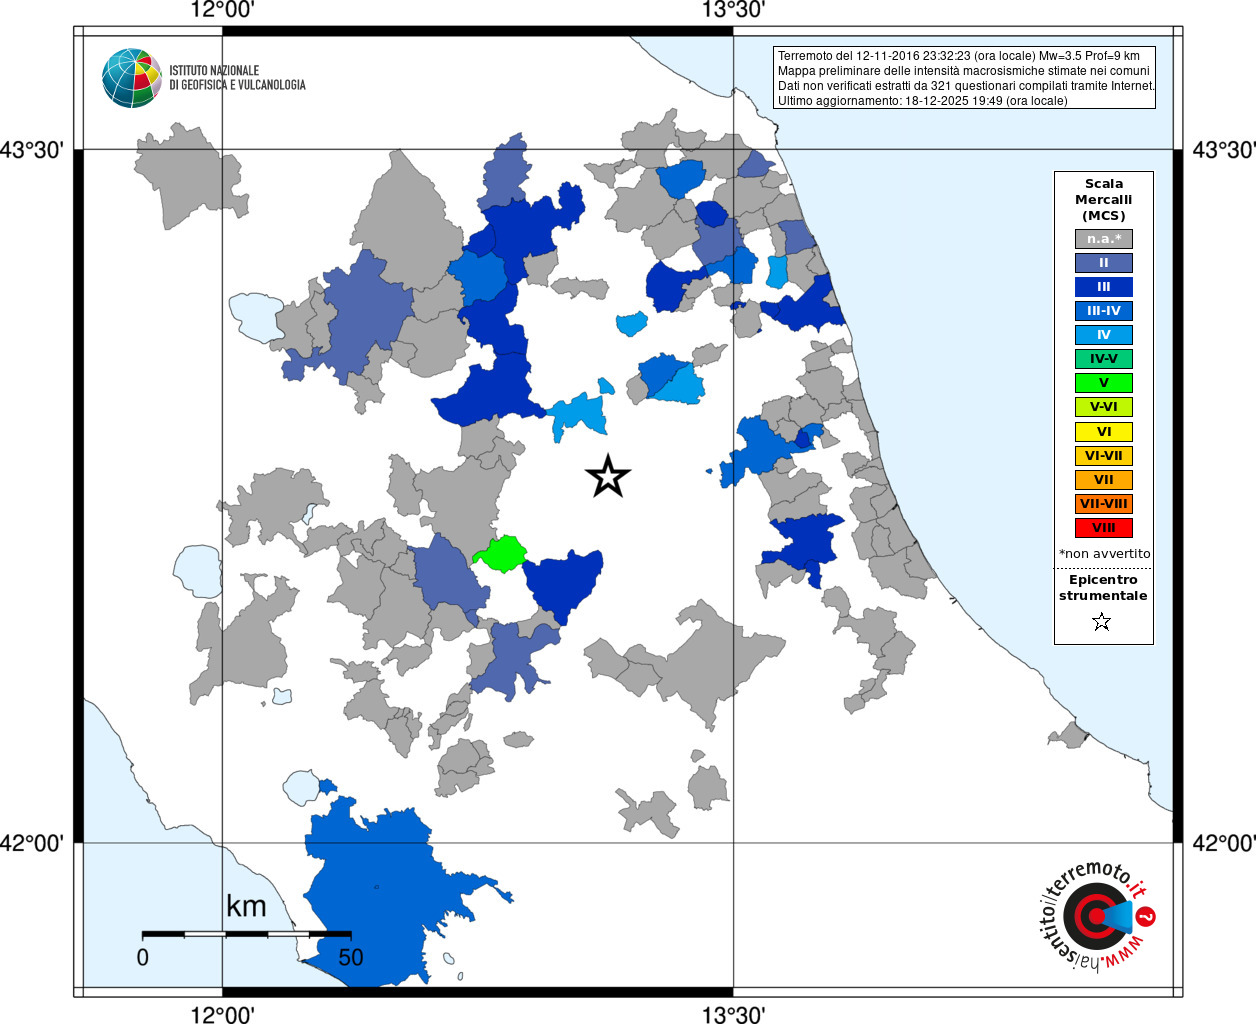
Task: Click the '0' scale bar label
Action: coord(143,957)
